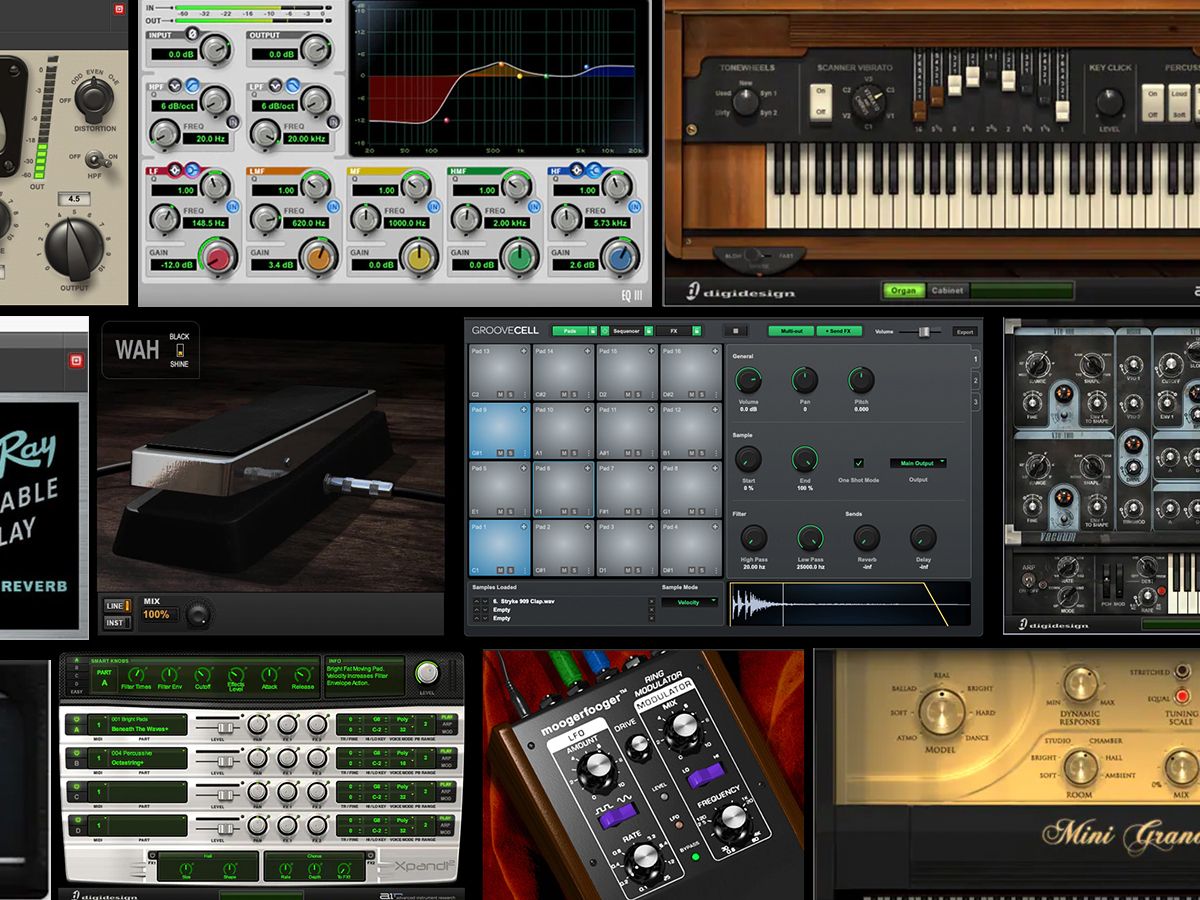Trigger GrooveCell Pad 6
This screenshot has width=1200, height=900.
(563, 490)
